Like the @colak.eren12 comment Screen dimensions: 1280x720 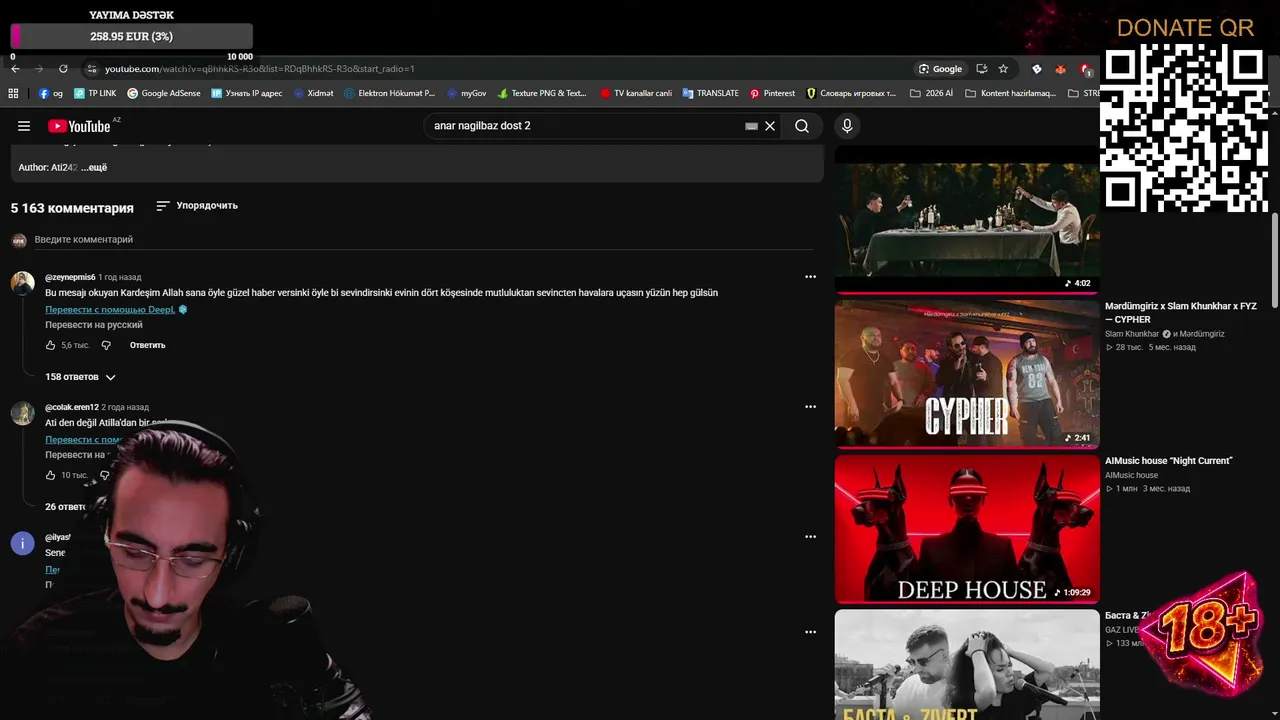(x=51, y=475)
